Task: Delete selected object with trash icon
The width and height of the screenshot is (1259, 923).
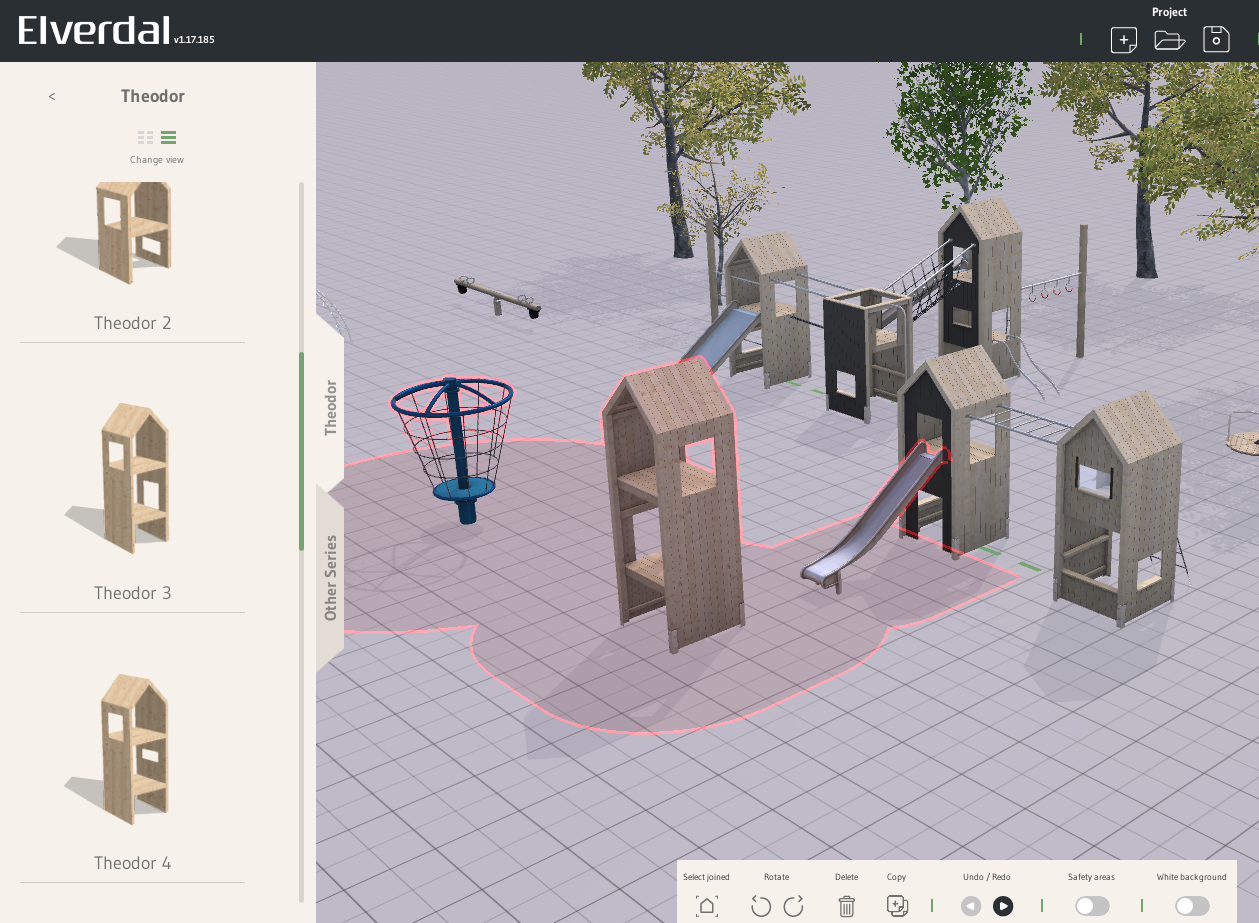Action: tap(846, 906)
